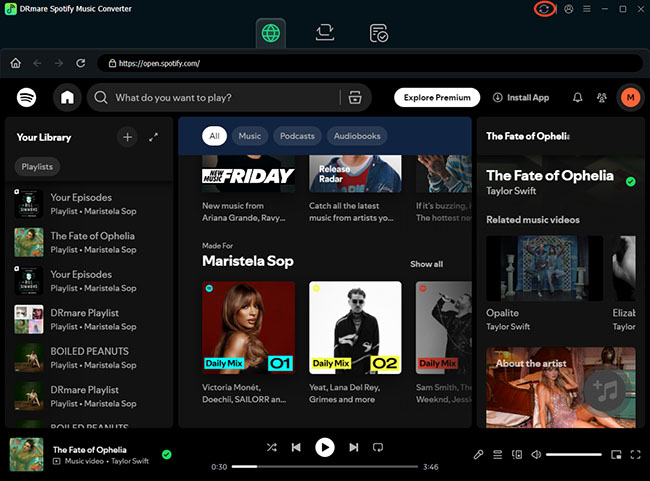Screen dimensions: 650x481
Task: Open the Browse icon in search bar
Action: pyautogui.click(x=355, y=97)
